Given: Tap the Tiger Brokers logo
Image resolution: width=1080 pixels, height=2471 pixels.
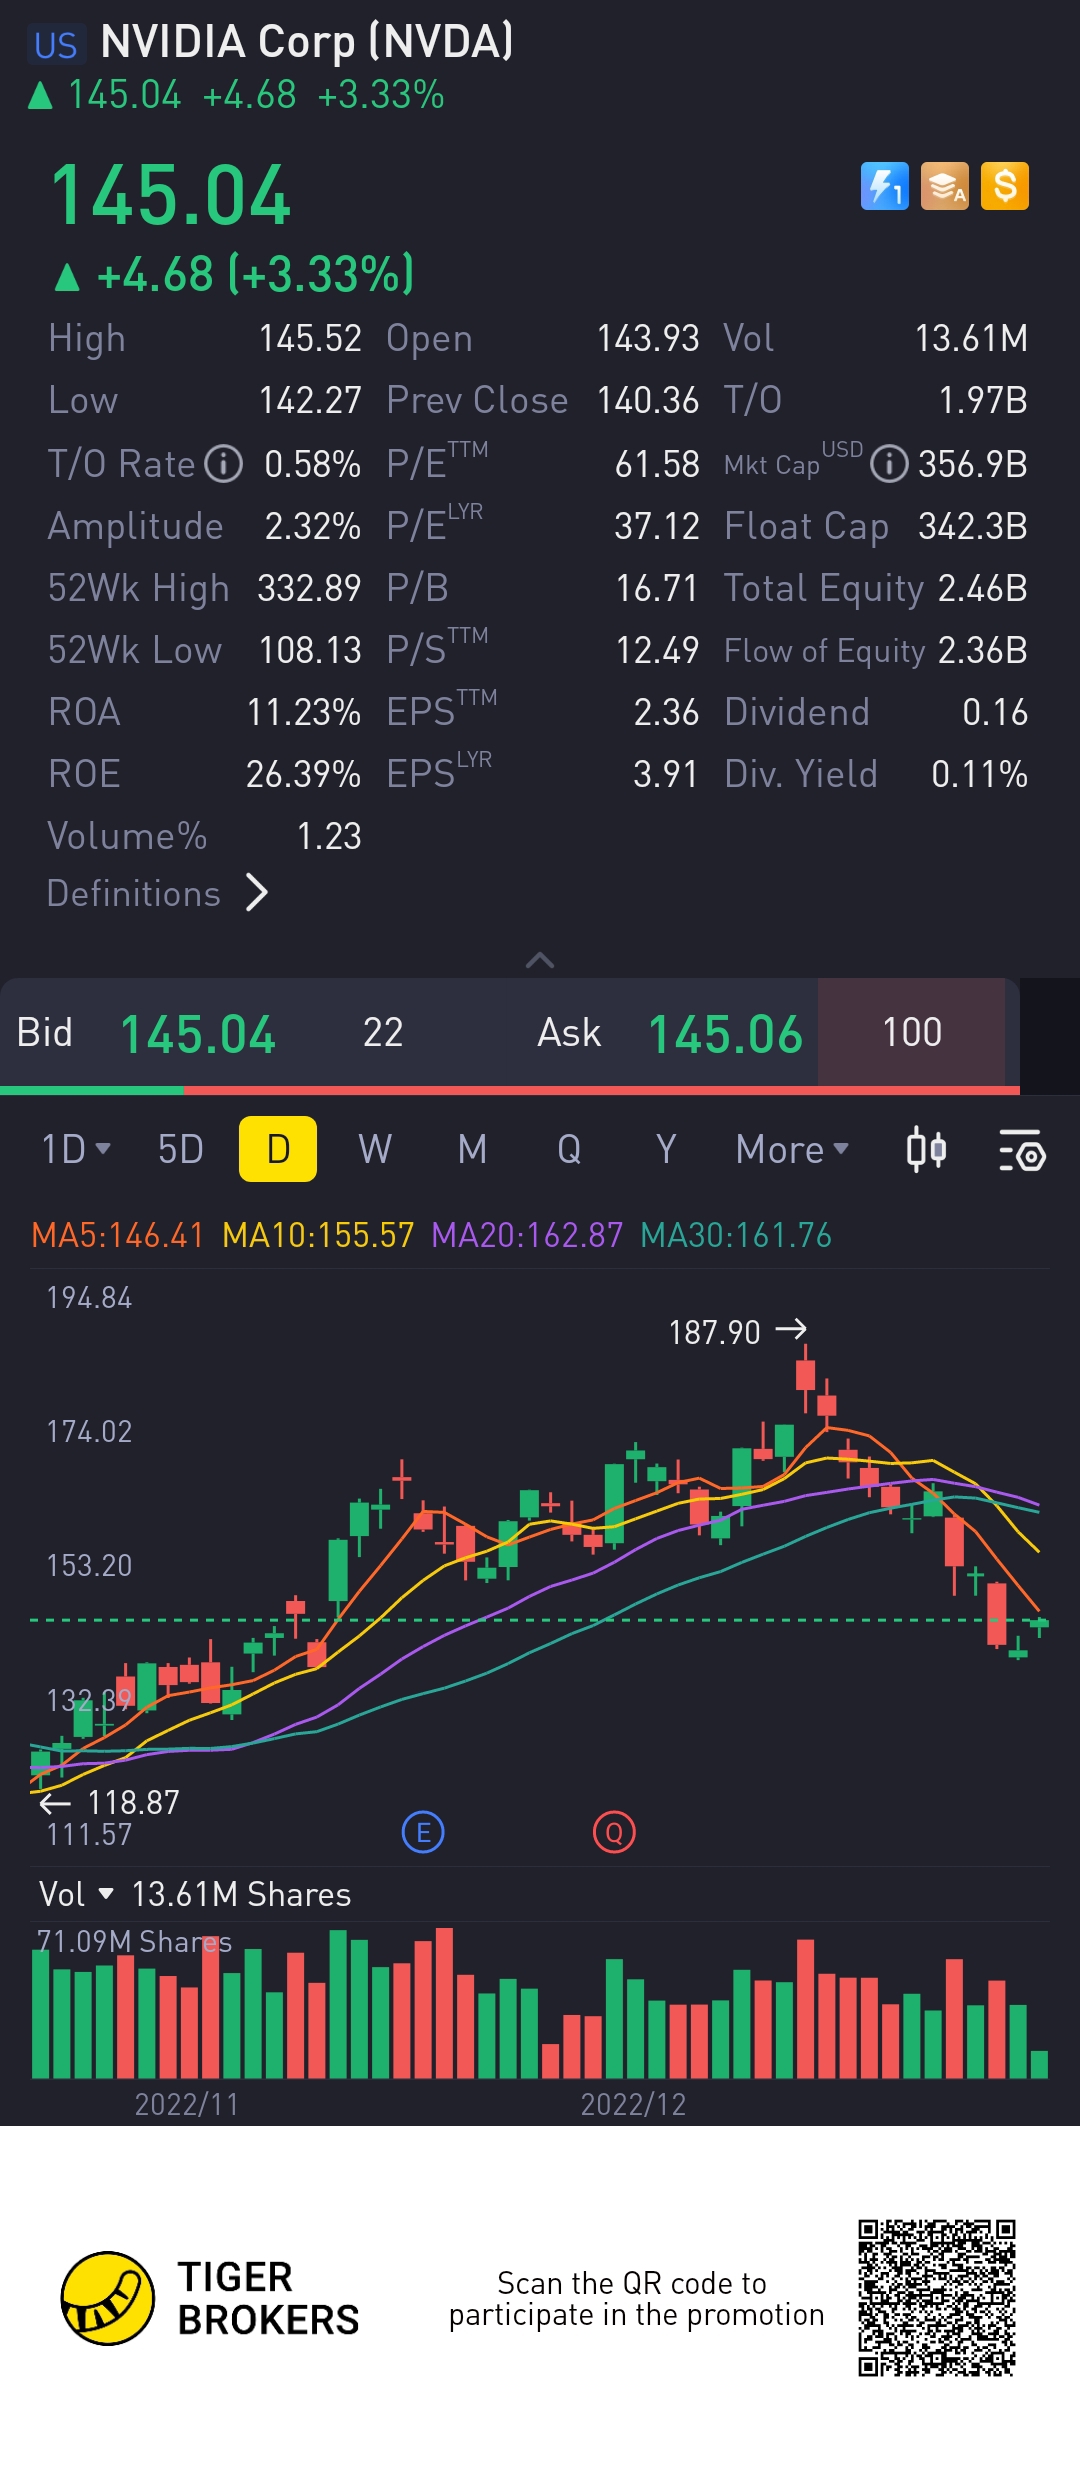Looking at the screenshot, I should pyautogui.click(x=210, y=2298).
